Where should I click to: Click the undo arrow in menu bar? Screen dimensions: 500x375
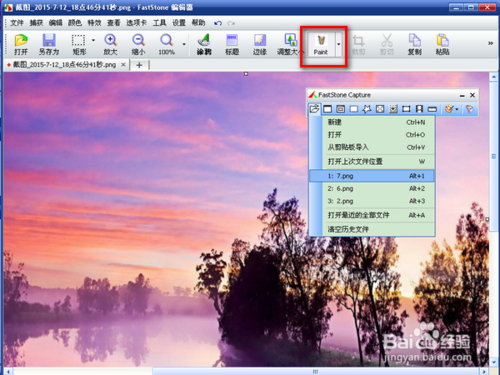tap(218, 23)
